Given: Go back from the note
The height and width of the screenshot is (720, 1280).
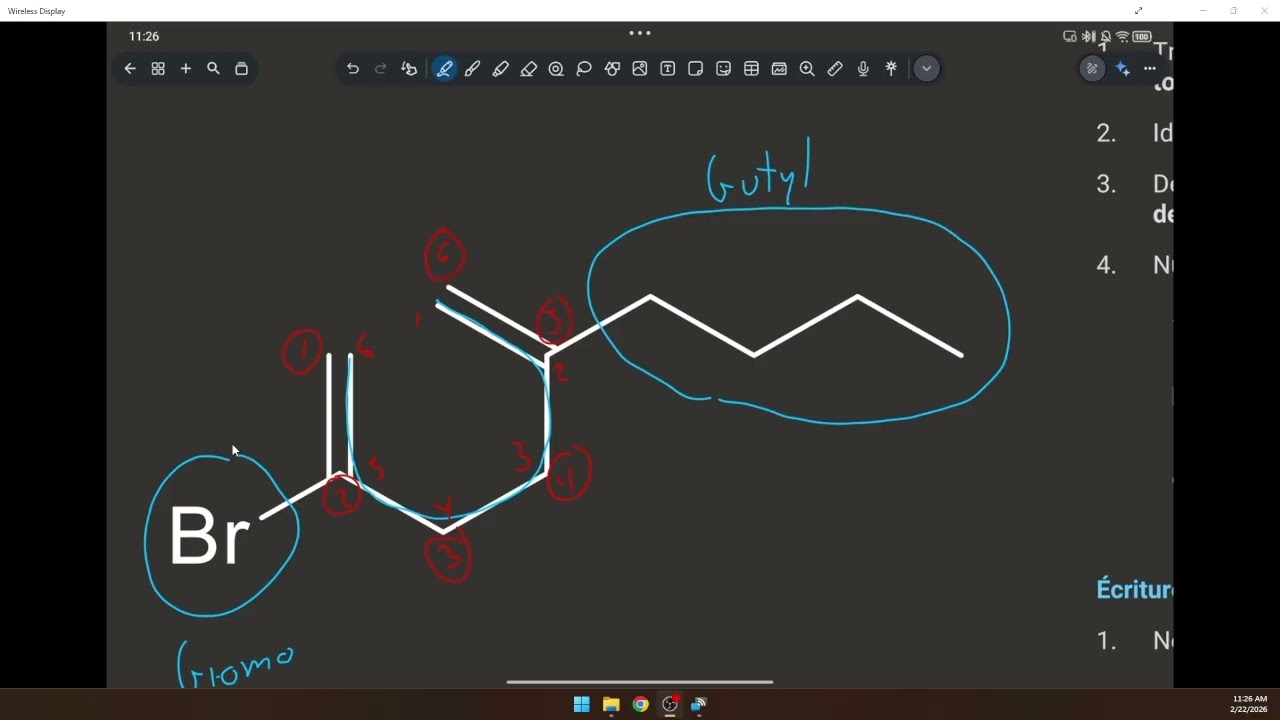Looking at the screenshot, I should click(130, 69).
